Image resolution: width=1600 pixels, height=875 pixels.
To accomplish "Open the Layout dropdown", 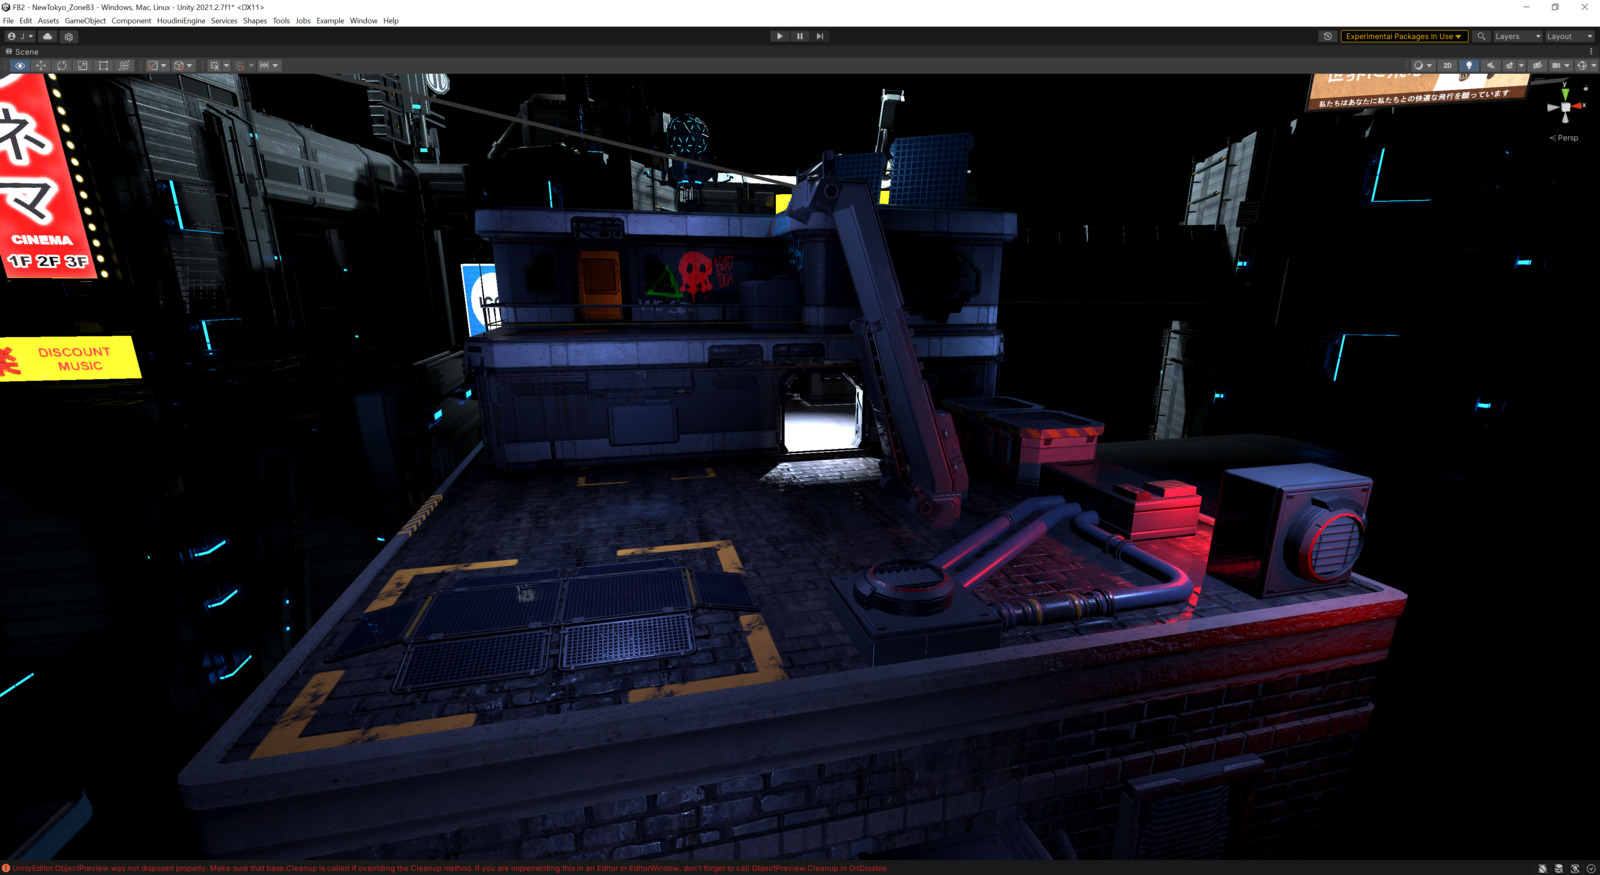I will (x=1568, y=36).
